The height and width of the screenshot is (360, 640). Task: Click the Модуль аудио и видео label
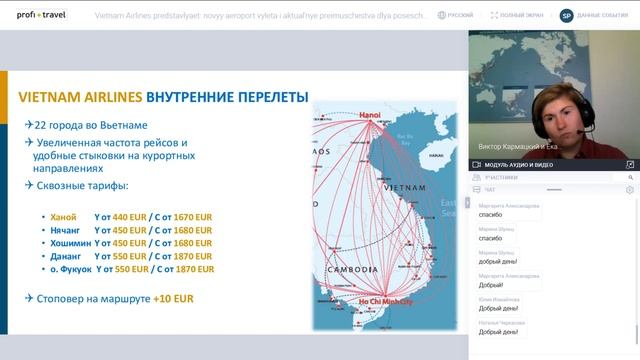pos(518,165)
